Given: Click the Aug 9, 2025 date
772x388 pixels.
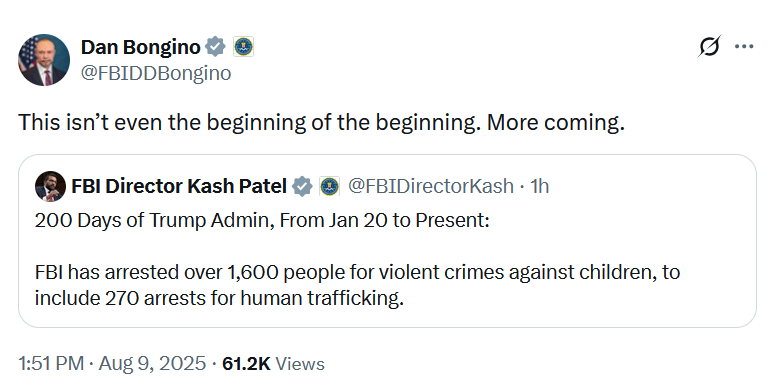Looking at the screenshot, I should pyautogui.click(x=152, y=364).
